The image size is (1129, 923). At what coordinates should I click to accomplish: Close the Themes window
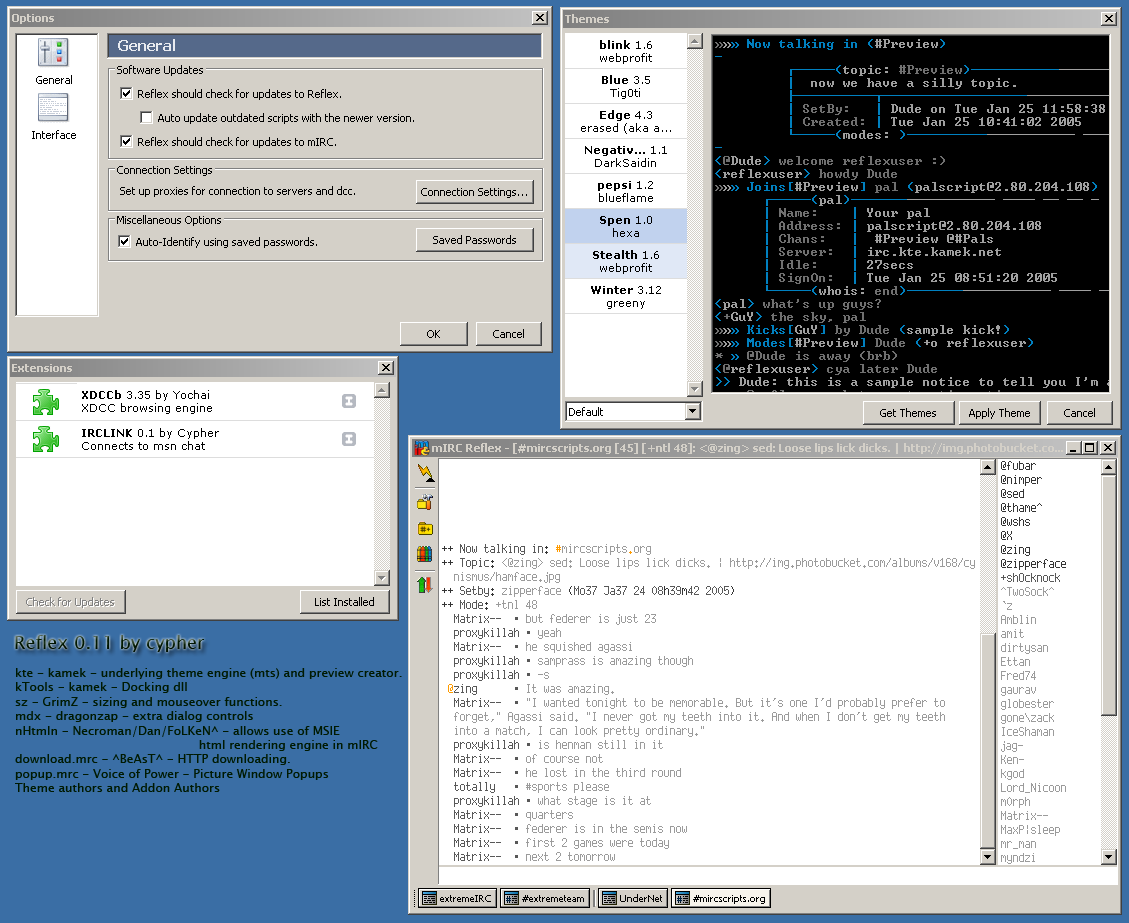click(1109, 19)
